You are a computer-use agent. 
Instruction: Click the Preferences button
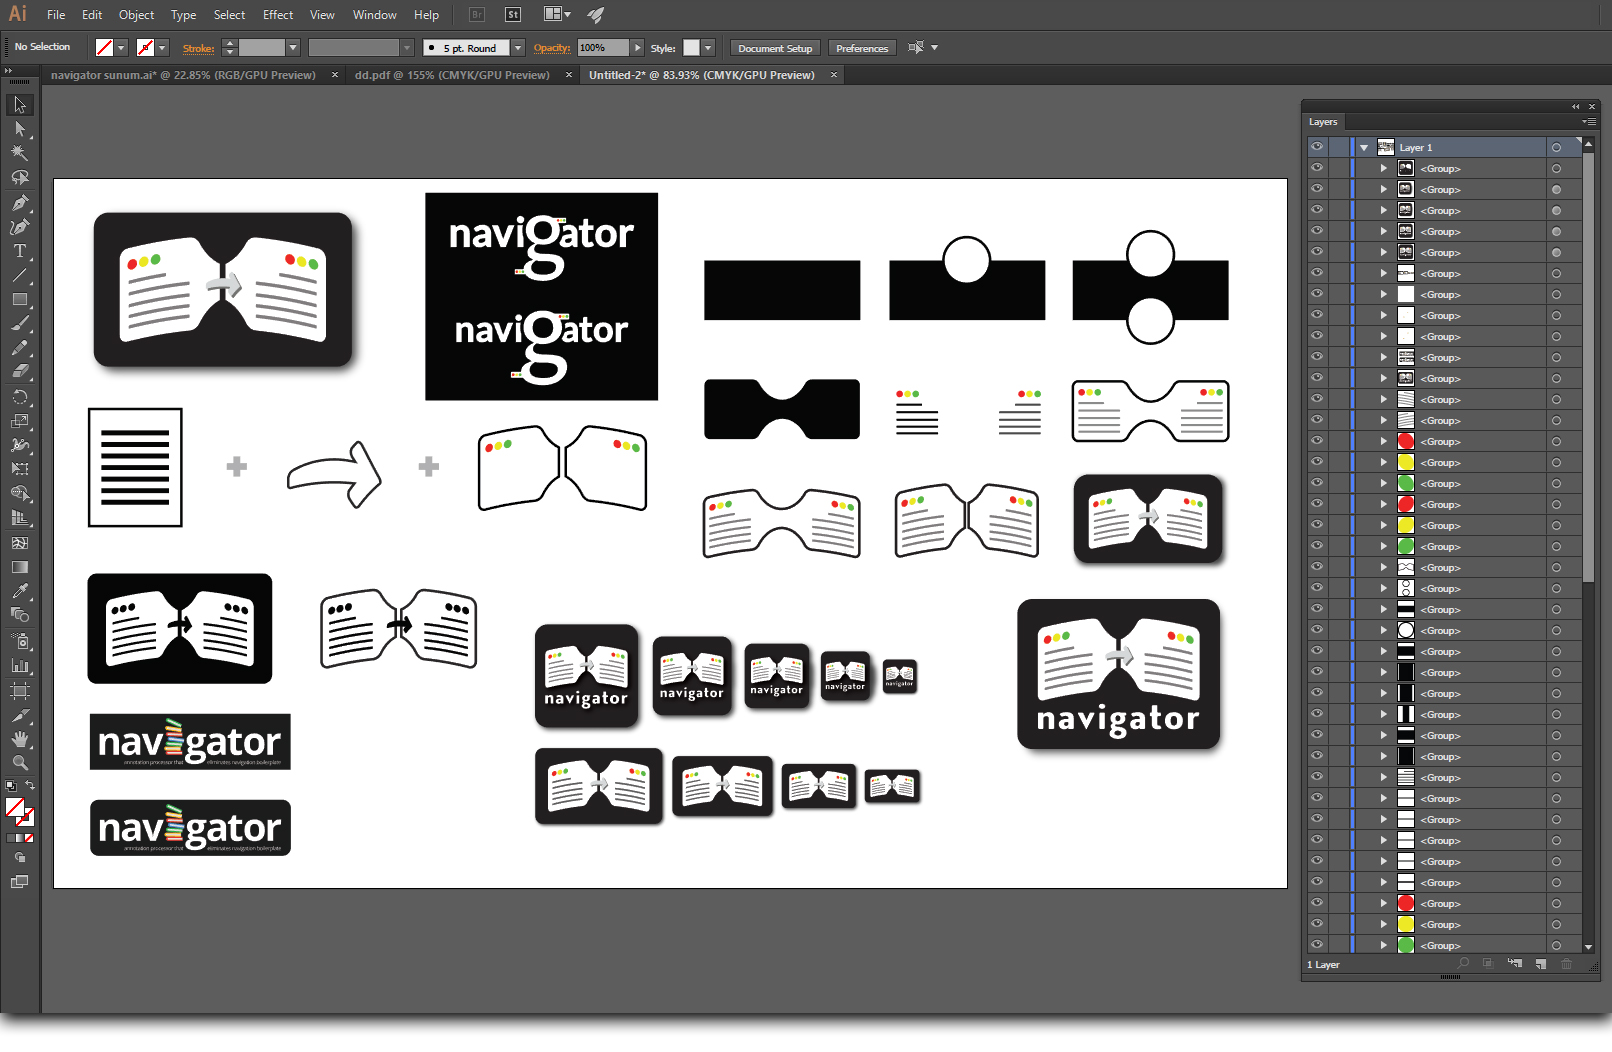click(861, 48)
